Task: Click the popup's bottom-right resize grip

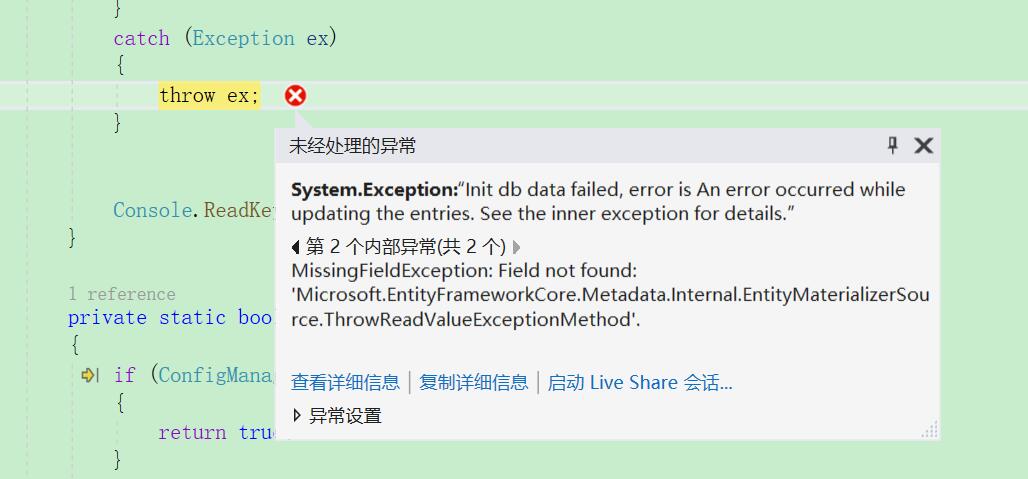Action: 930,430
